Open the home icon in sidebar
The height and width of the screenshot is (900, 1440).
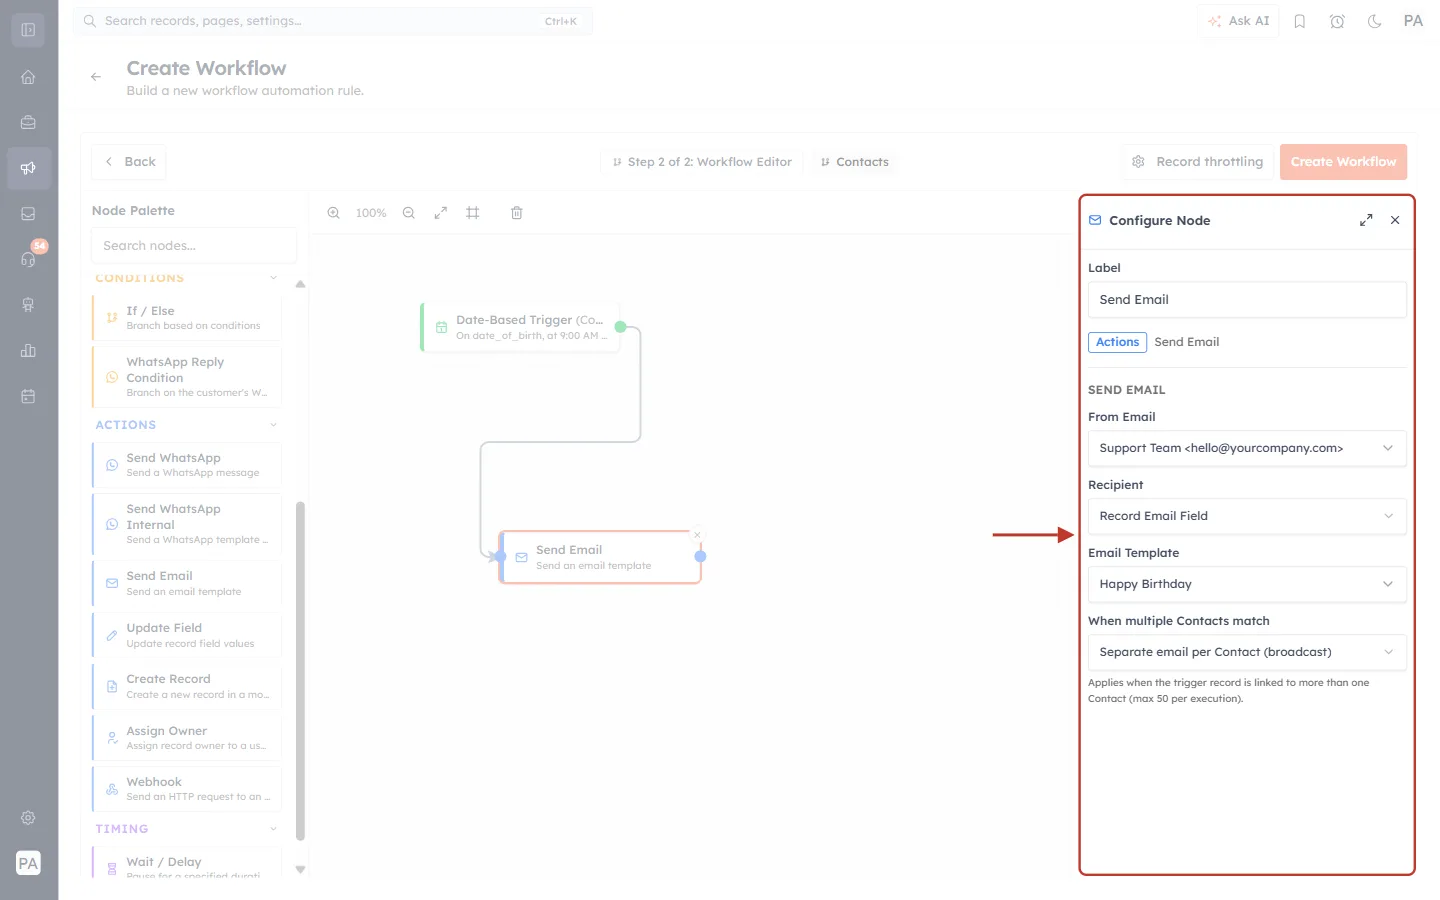(28, 77)
